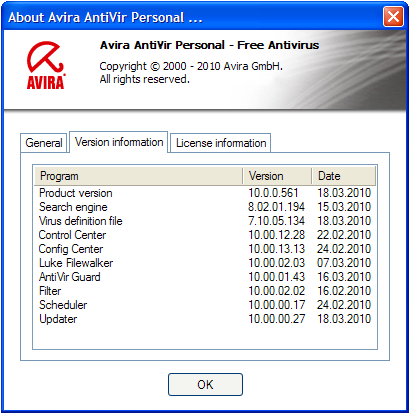Select the Search engine row
Viewport: 410px width, 414px height.
pyautogui.click(x=205, y=207)
